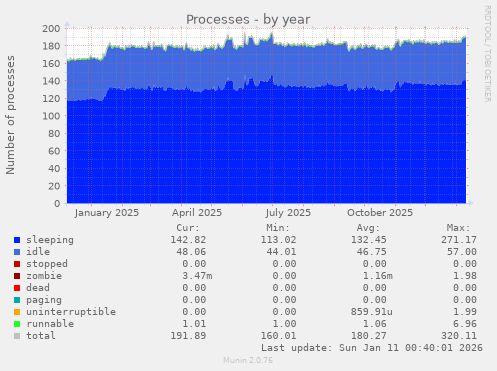The image size is (497, 371).
Task: Click runnable average value 1.06
Action: pyautogui.click(x=374, y=324)
